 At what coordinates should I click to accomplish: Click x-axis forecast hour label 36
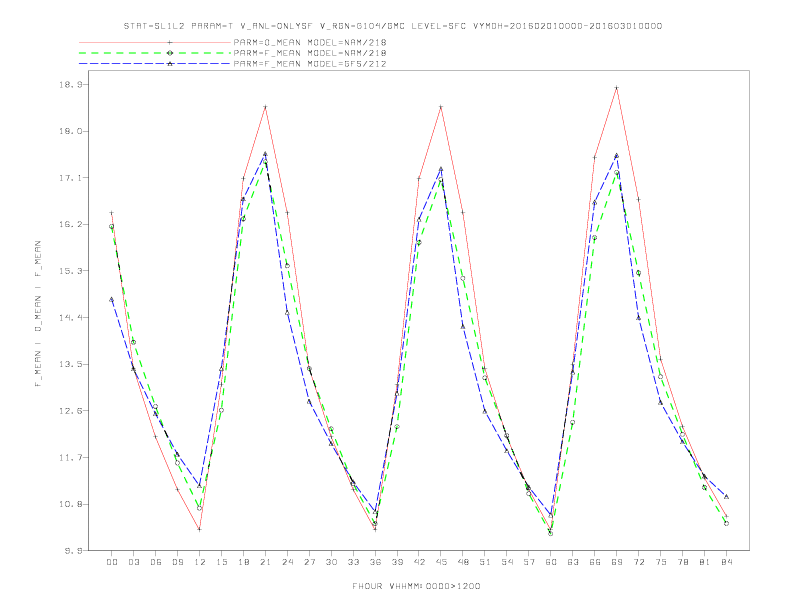coord(375,562)
